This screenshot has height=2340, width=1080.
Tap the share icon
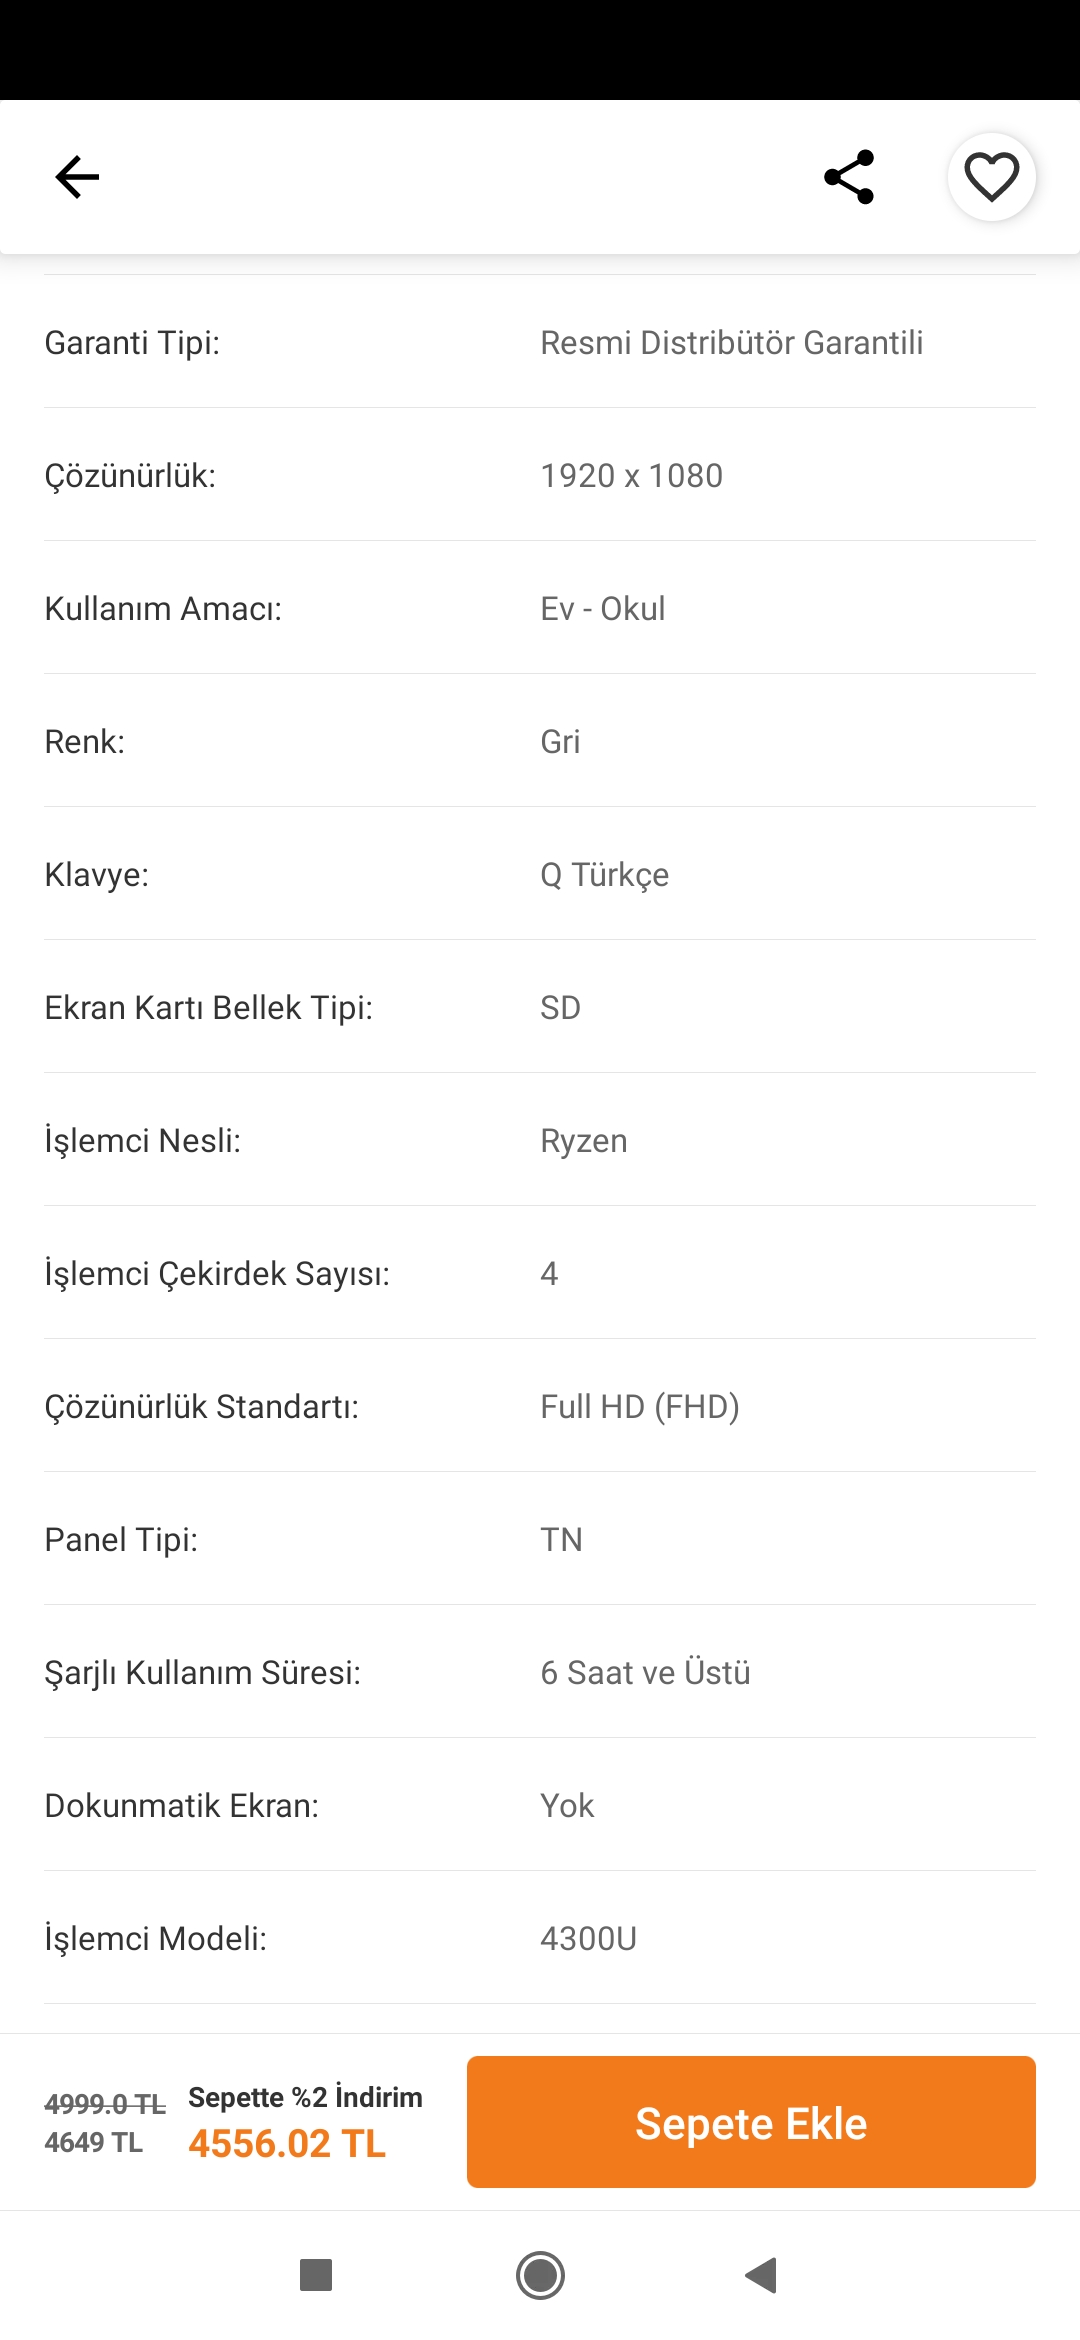[849, 178]
